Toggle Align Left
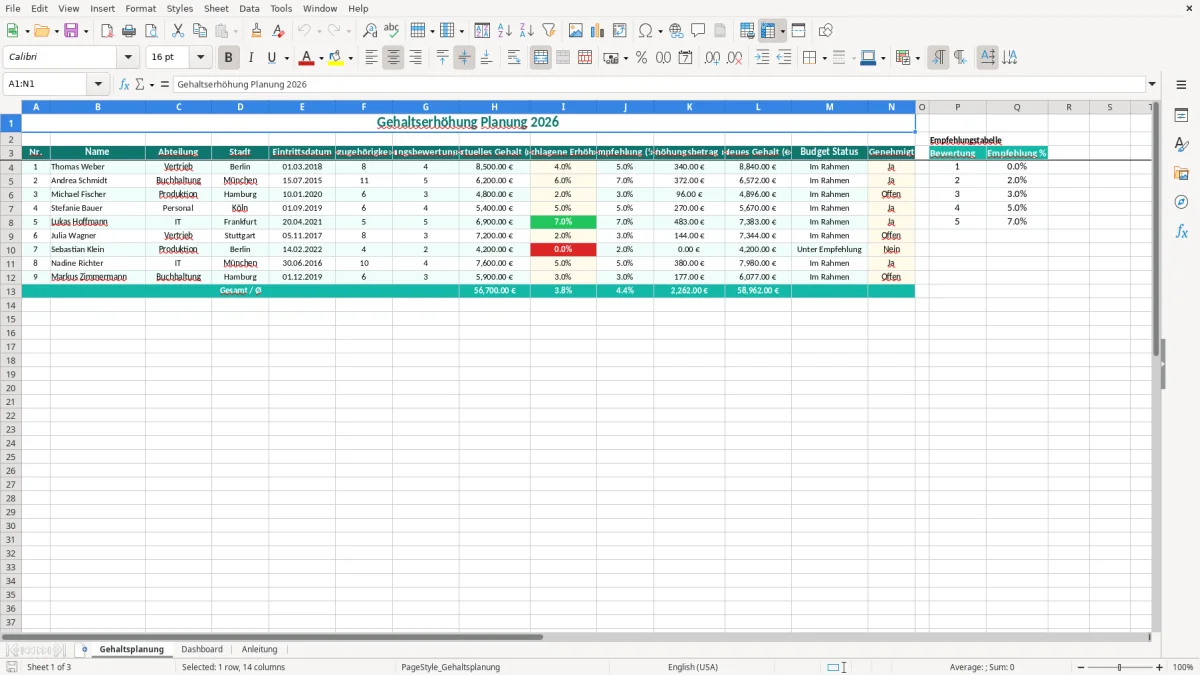The image size is (1200, 675). click(371, 58)
